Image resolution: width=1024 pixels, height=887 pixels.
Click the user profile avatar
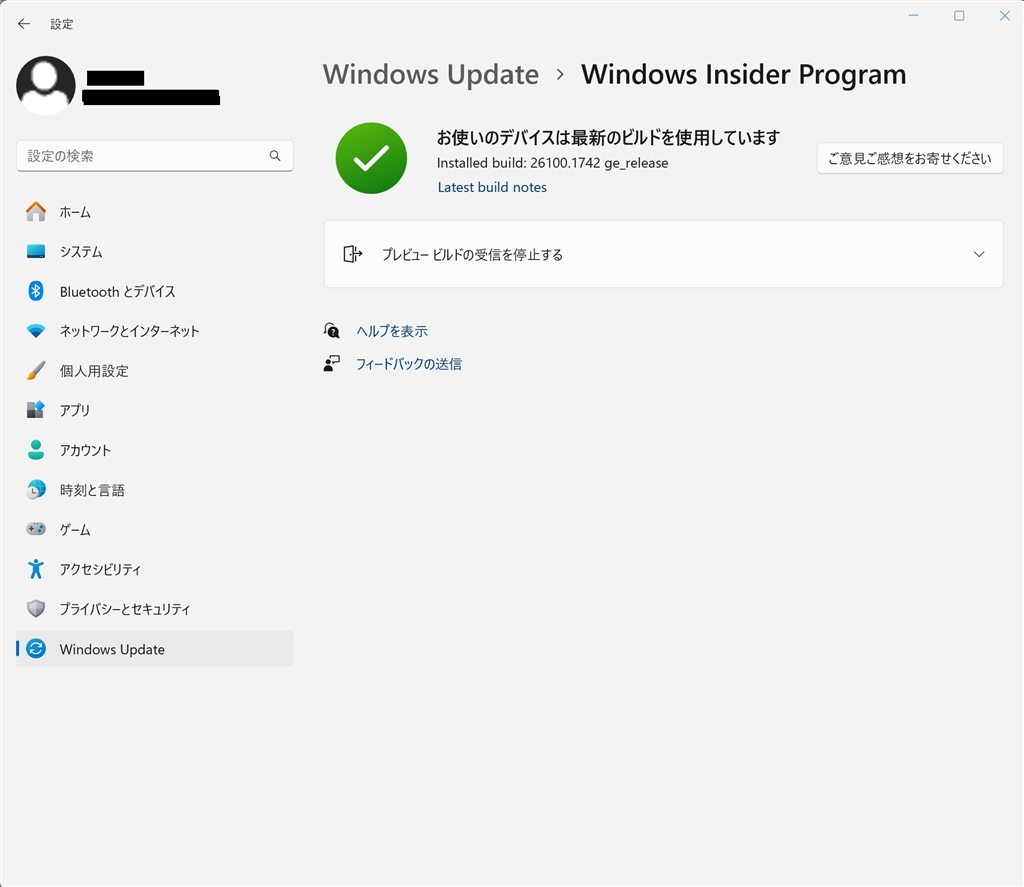click(x=46, y=86)
